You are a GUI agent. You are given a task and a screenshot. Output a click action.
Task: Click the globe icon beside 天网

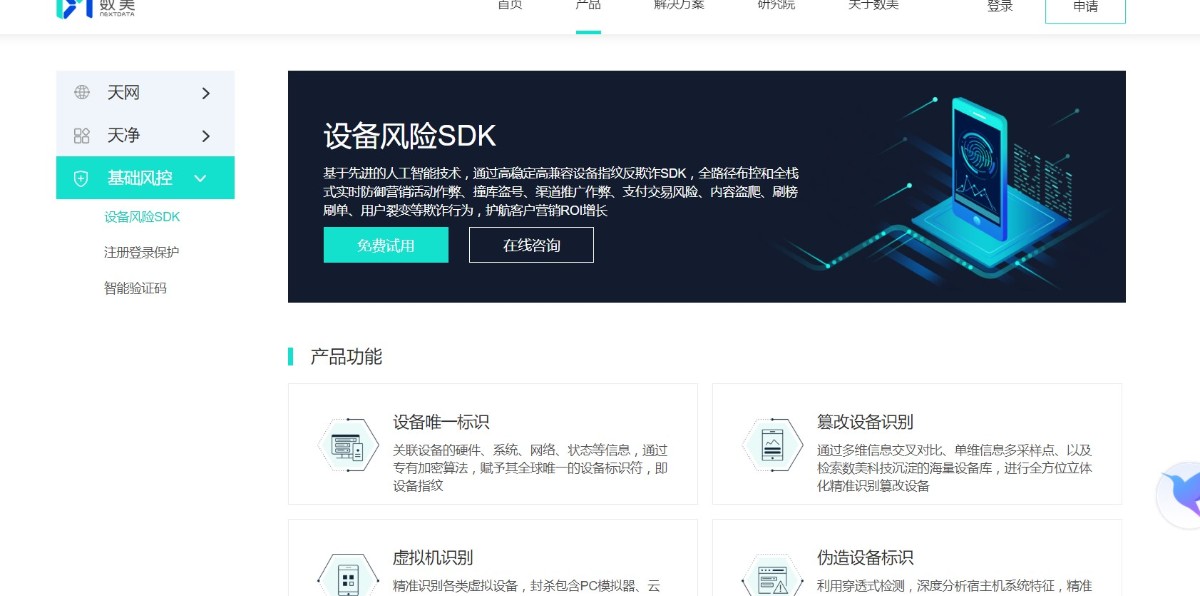click(x=82, y=93)
